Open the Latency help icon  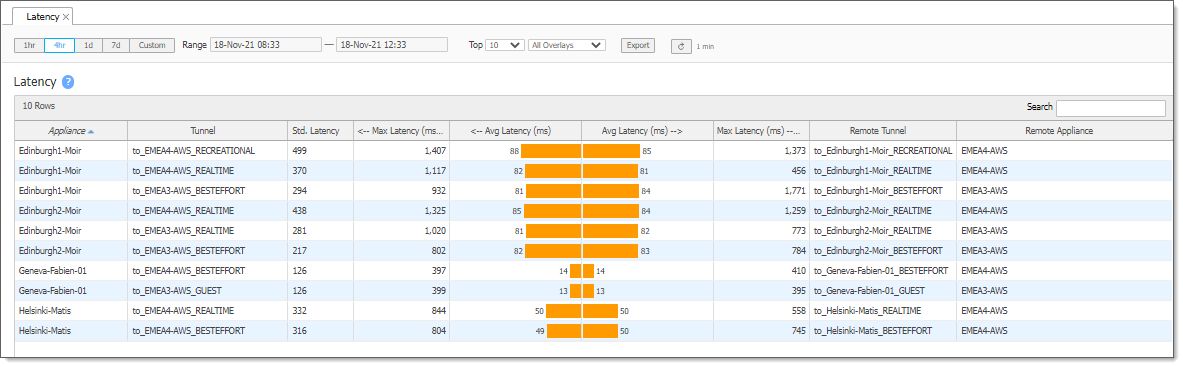coord(68,82)
